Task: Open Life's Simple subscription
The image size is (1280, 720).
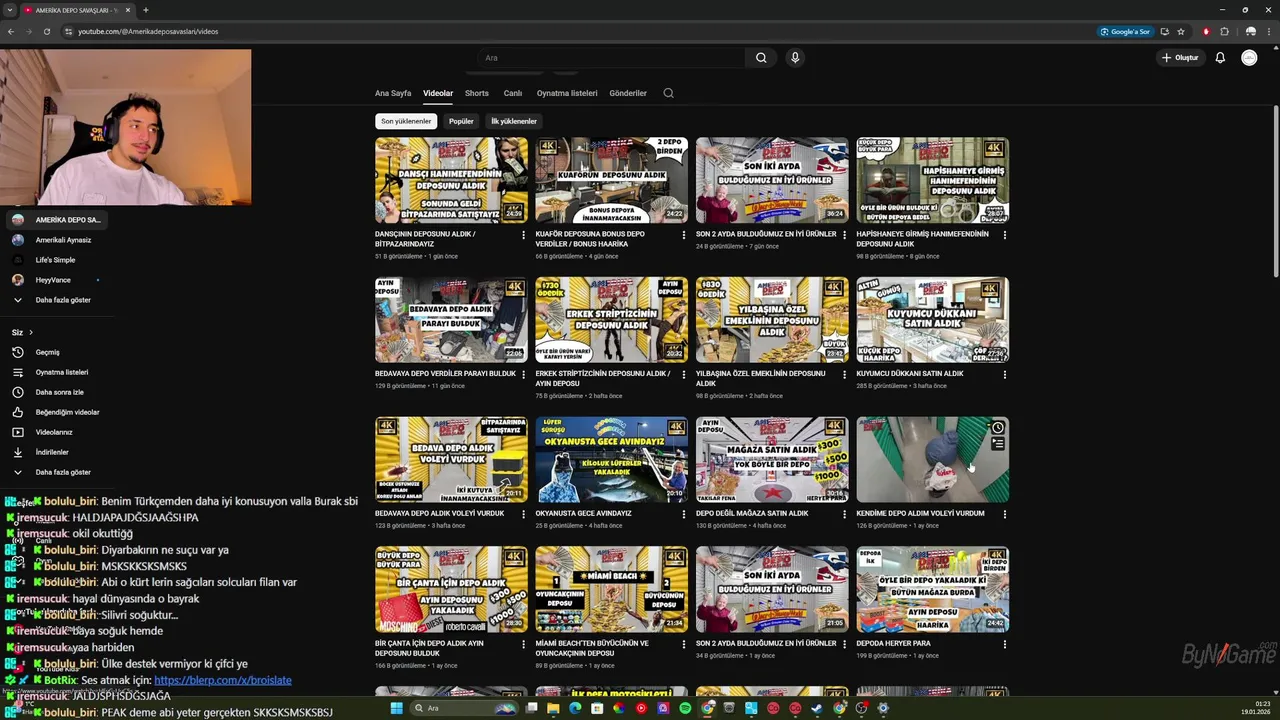Action: point(56,260)
